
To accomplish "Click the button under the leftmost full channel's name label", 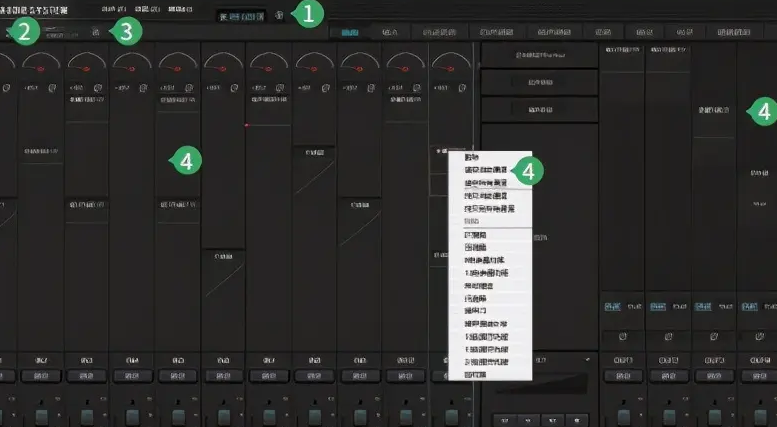I will coord(41,376).
